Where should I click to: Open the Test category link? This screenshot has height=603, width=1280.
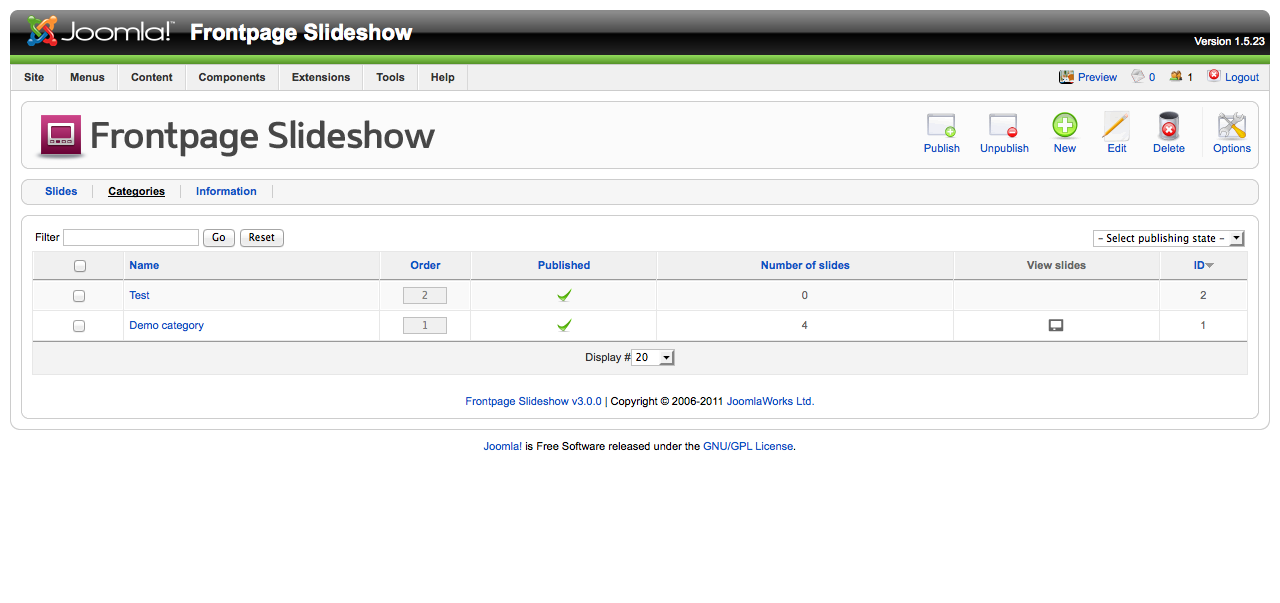click(139, 295)
